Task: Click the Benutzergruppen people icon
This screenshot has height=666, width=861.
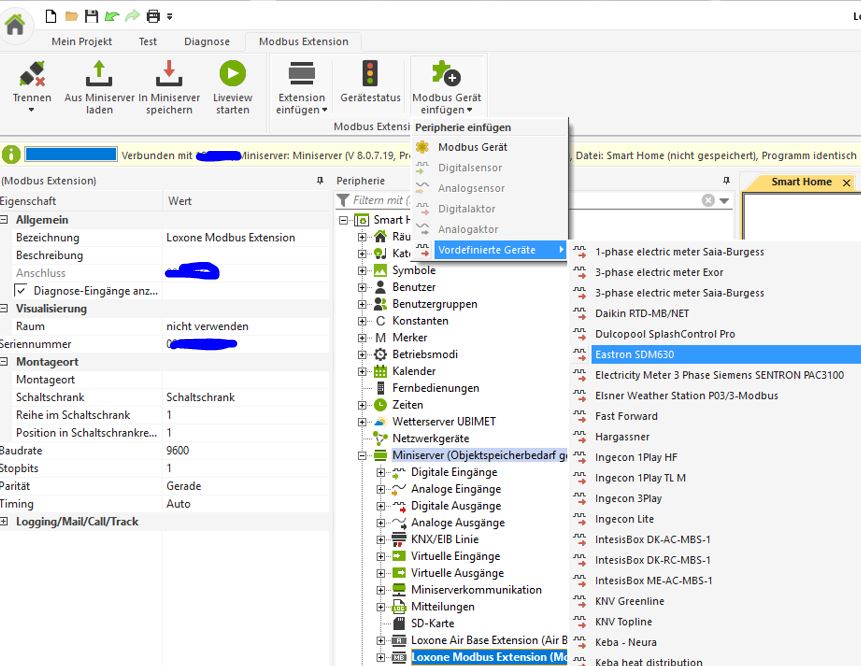Action: coord(380,304)
